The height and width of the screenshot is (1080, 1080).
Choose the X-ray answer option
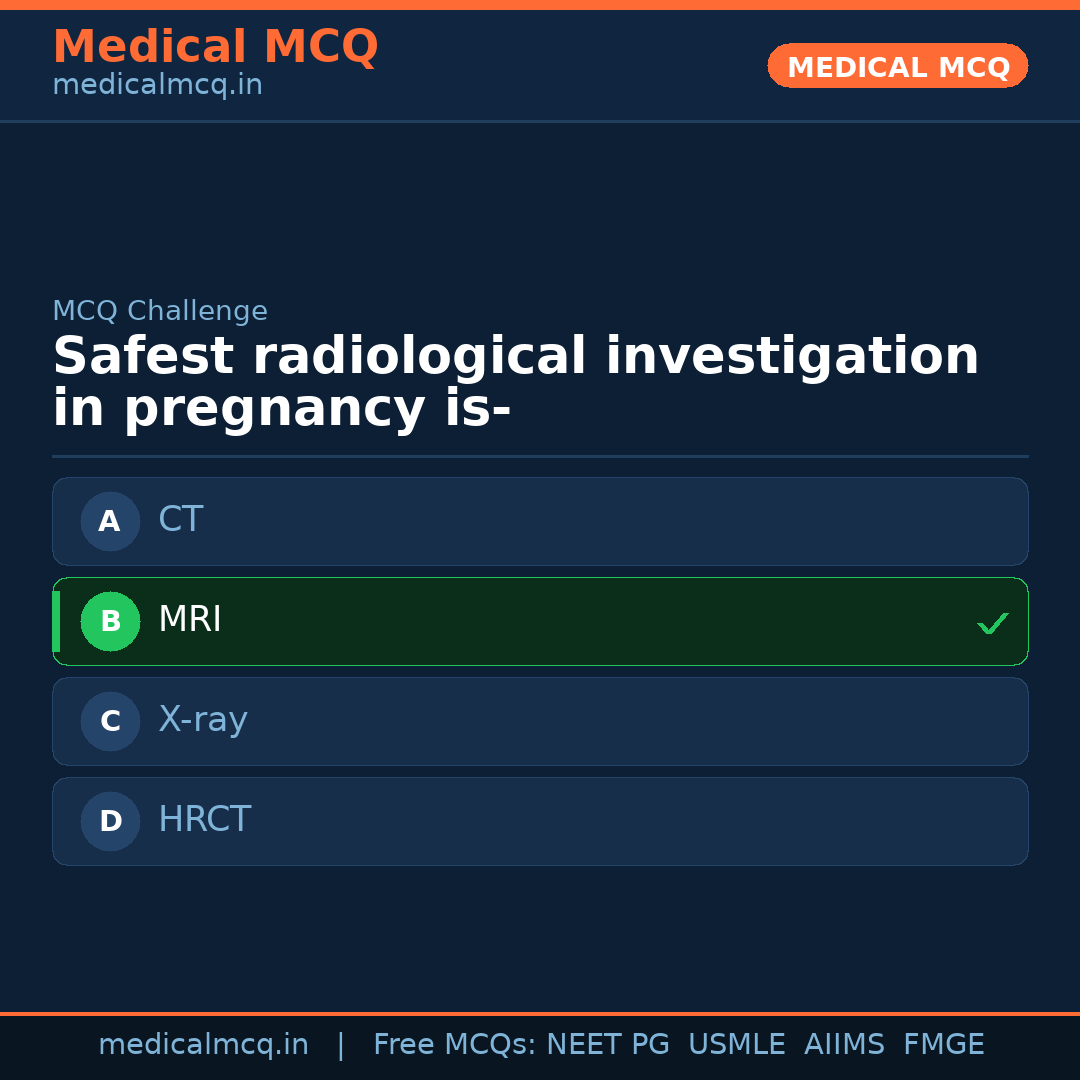(x=540, y=721)
